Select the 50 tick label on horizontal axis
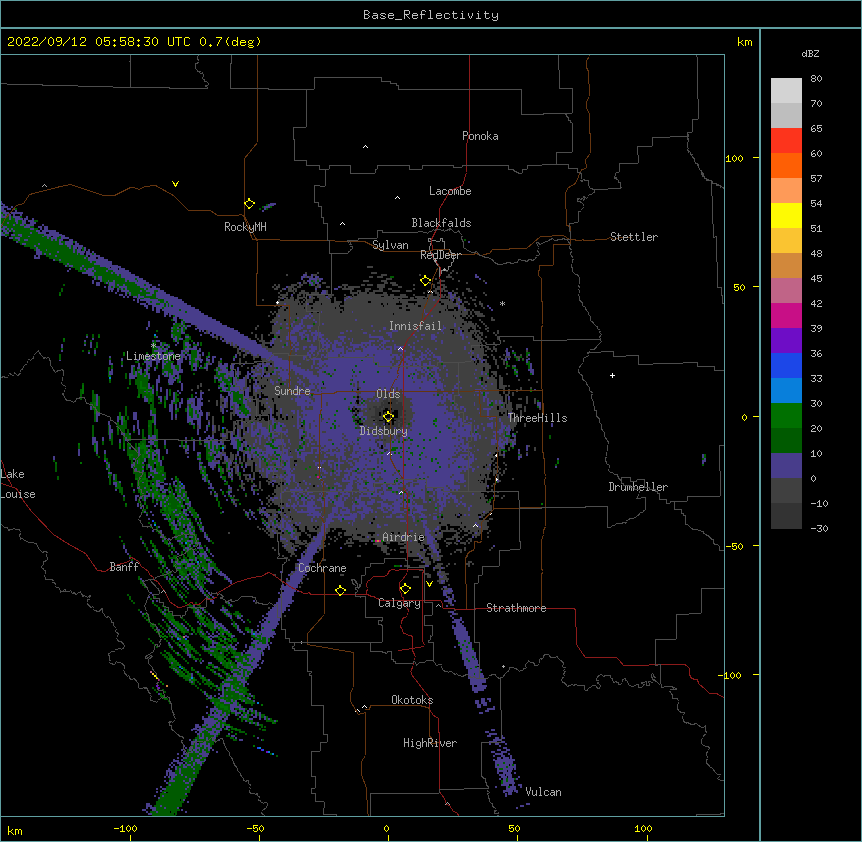 coord(514,828)
